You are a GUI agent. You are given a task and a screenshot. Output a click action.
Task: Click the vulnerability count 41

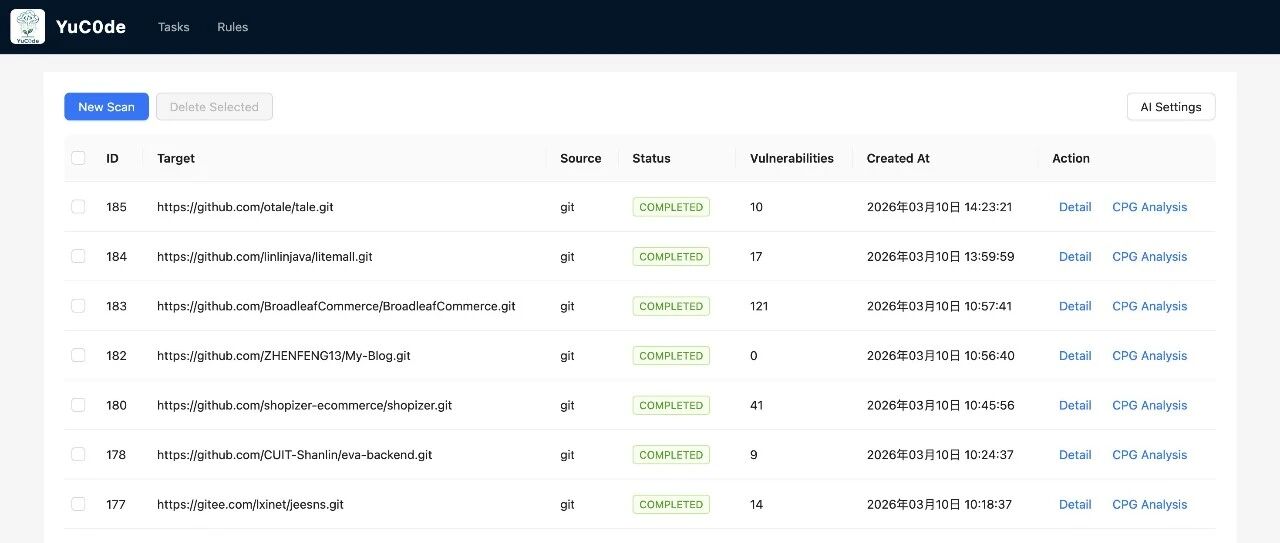tap(756, 405)
